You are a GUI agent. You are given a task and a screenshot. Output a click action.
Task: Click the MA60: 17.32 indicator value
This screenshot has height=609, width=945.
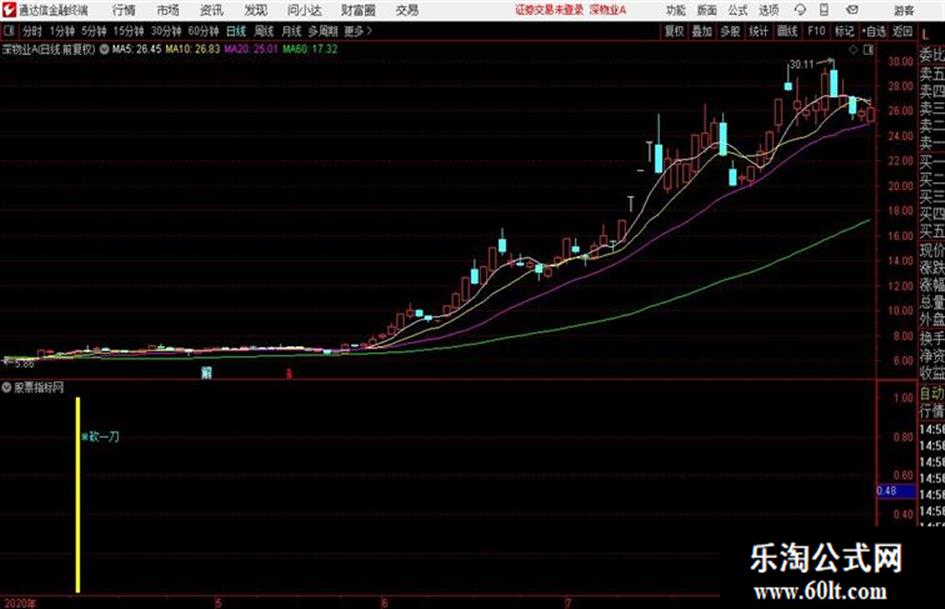tap(310, 49)
